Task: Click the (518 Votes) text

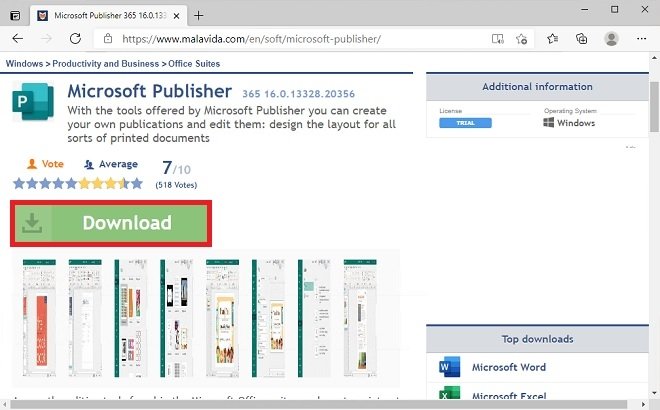Action: pyautogui.click(x=176, y=185)
